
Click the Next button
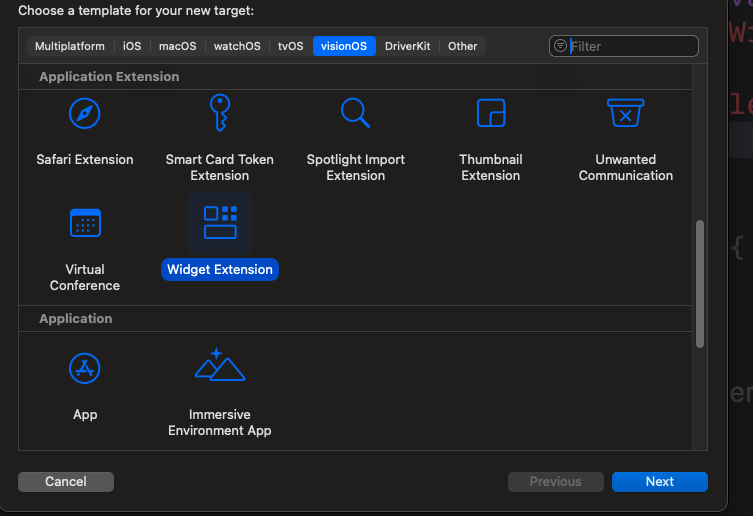659,481
